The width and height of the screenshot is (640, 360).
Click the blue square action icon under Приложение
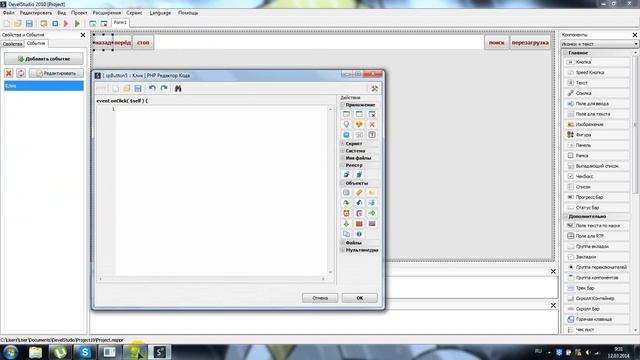[346, 135]
